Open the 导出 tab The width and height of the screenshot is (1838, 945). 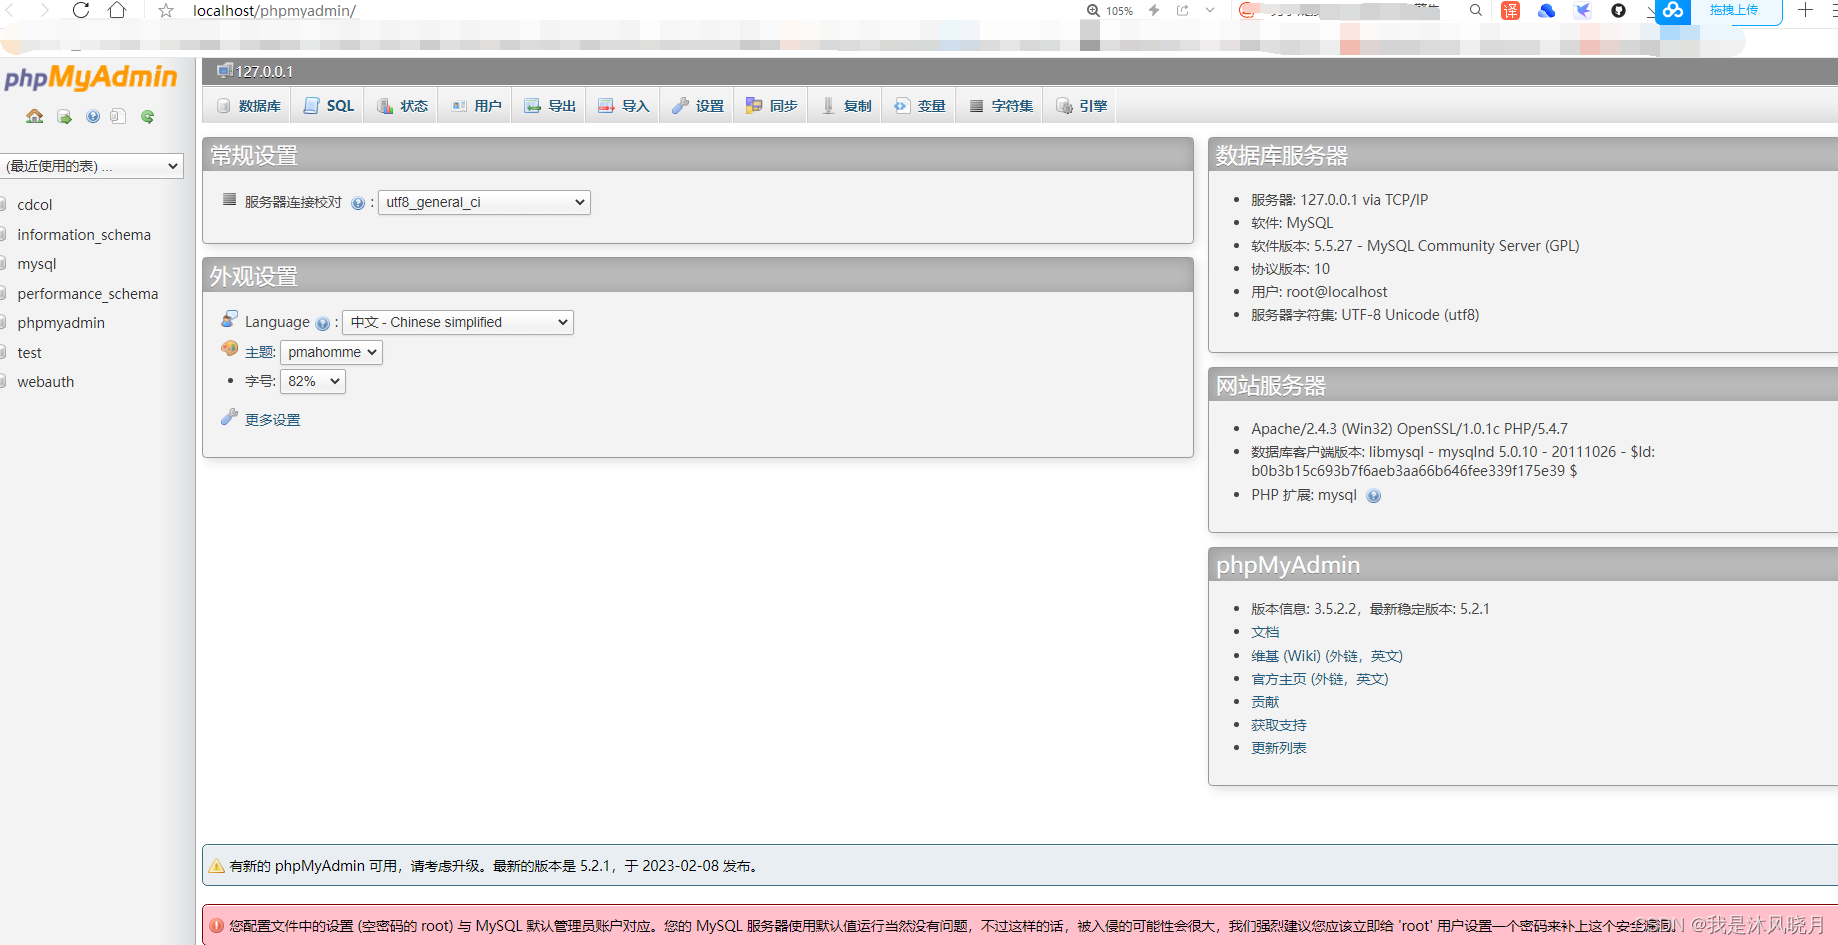pyautogui.click(x=550, y=106)
